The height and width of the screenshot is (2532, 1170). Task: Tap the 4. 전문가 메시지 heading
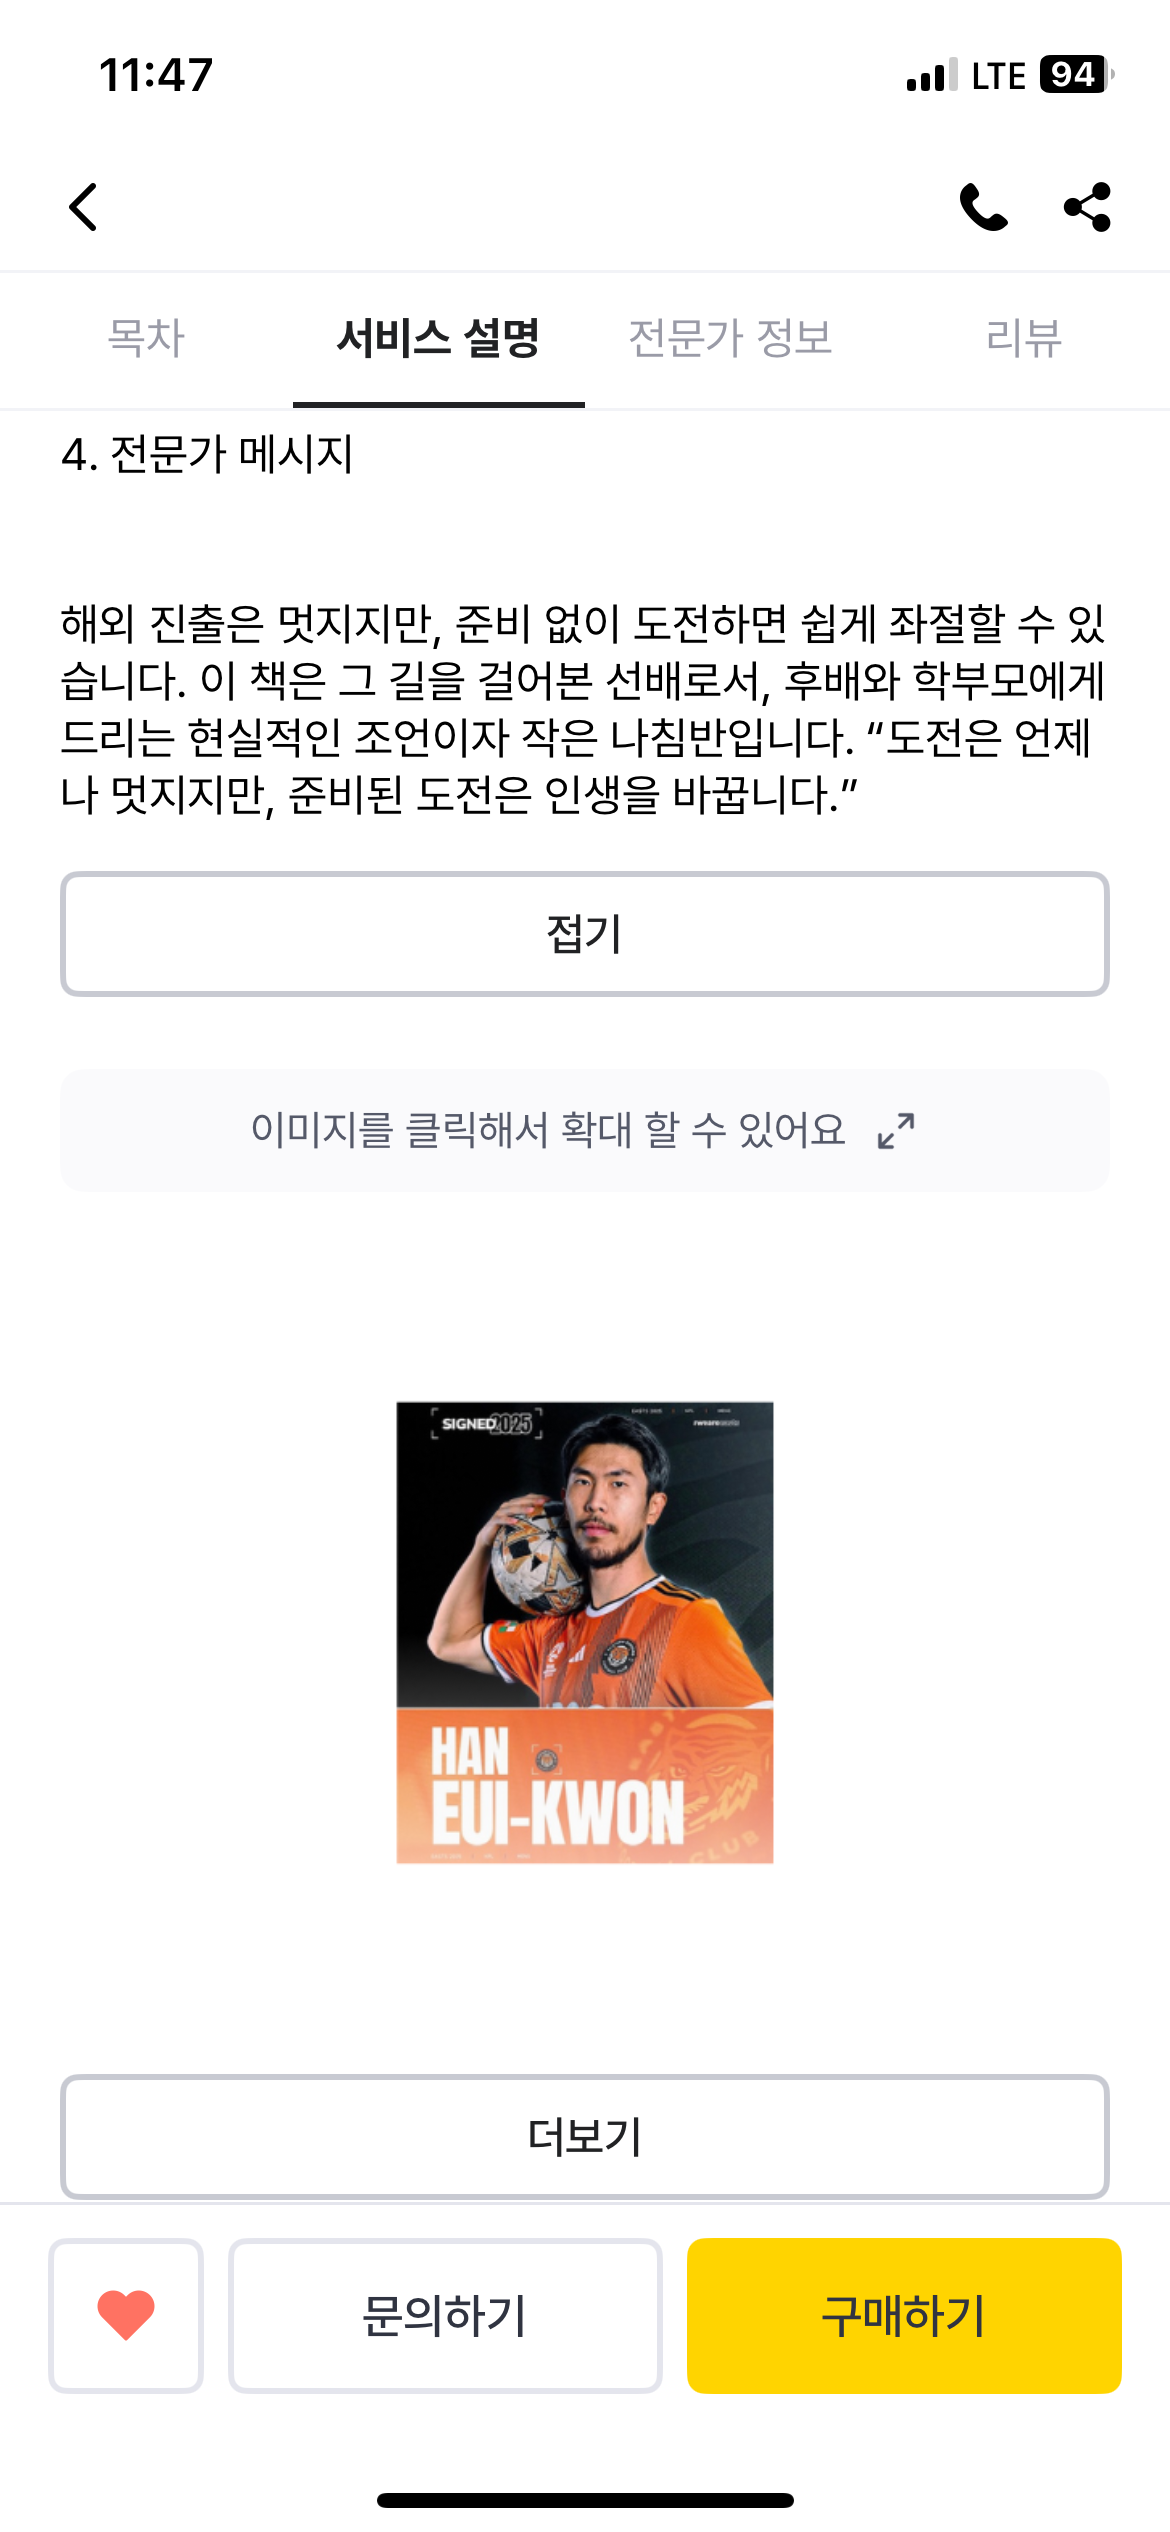tap(207, 455)
